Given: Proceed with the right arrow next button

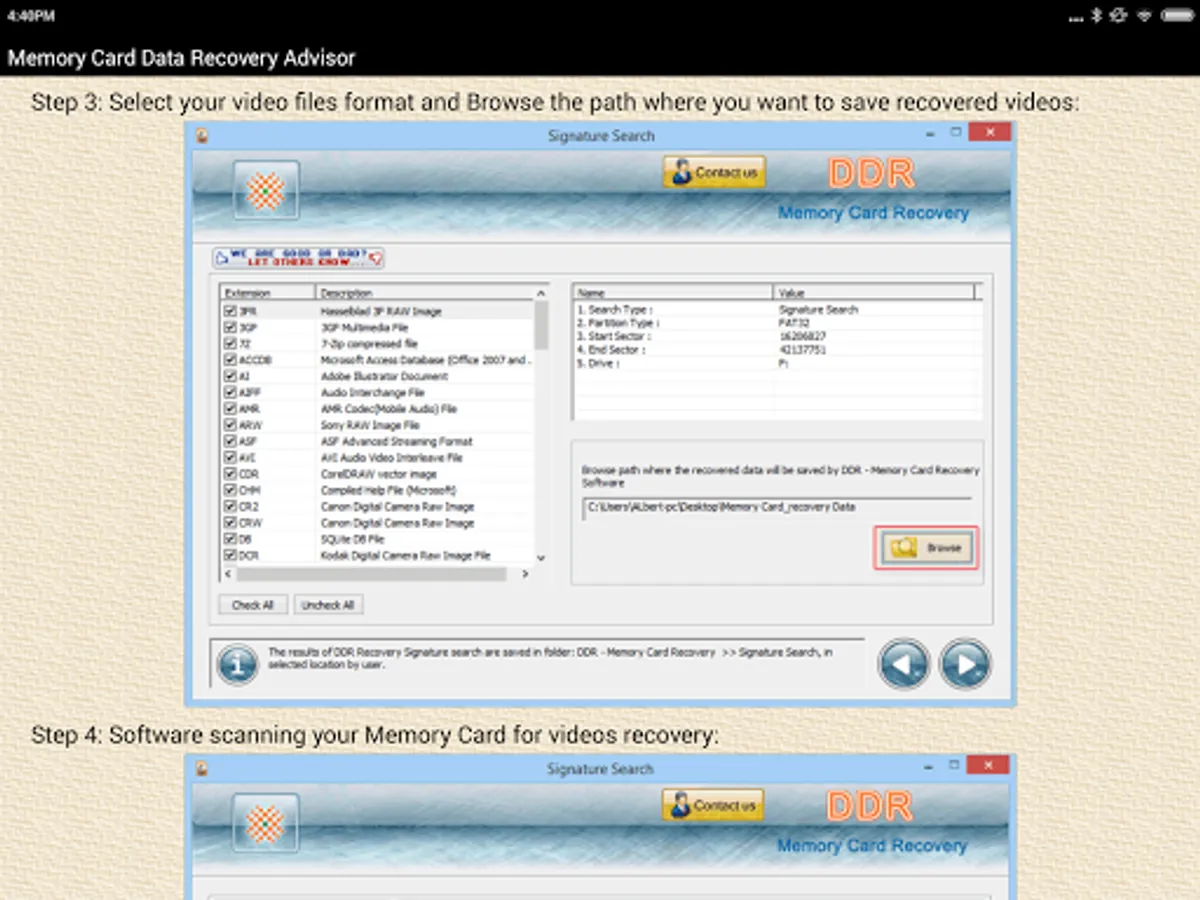Looking at the screenshot, I should [x=966, y=664].
